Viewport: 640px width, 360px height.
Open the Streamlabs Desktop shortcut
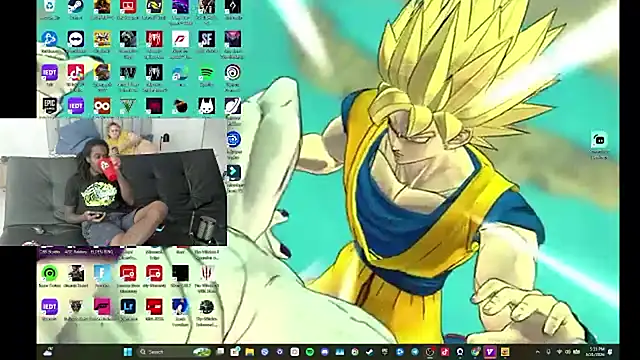(x=599, y=140)
